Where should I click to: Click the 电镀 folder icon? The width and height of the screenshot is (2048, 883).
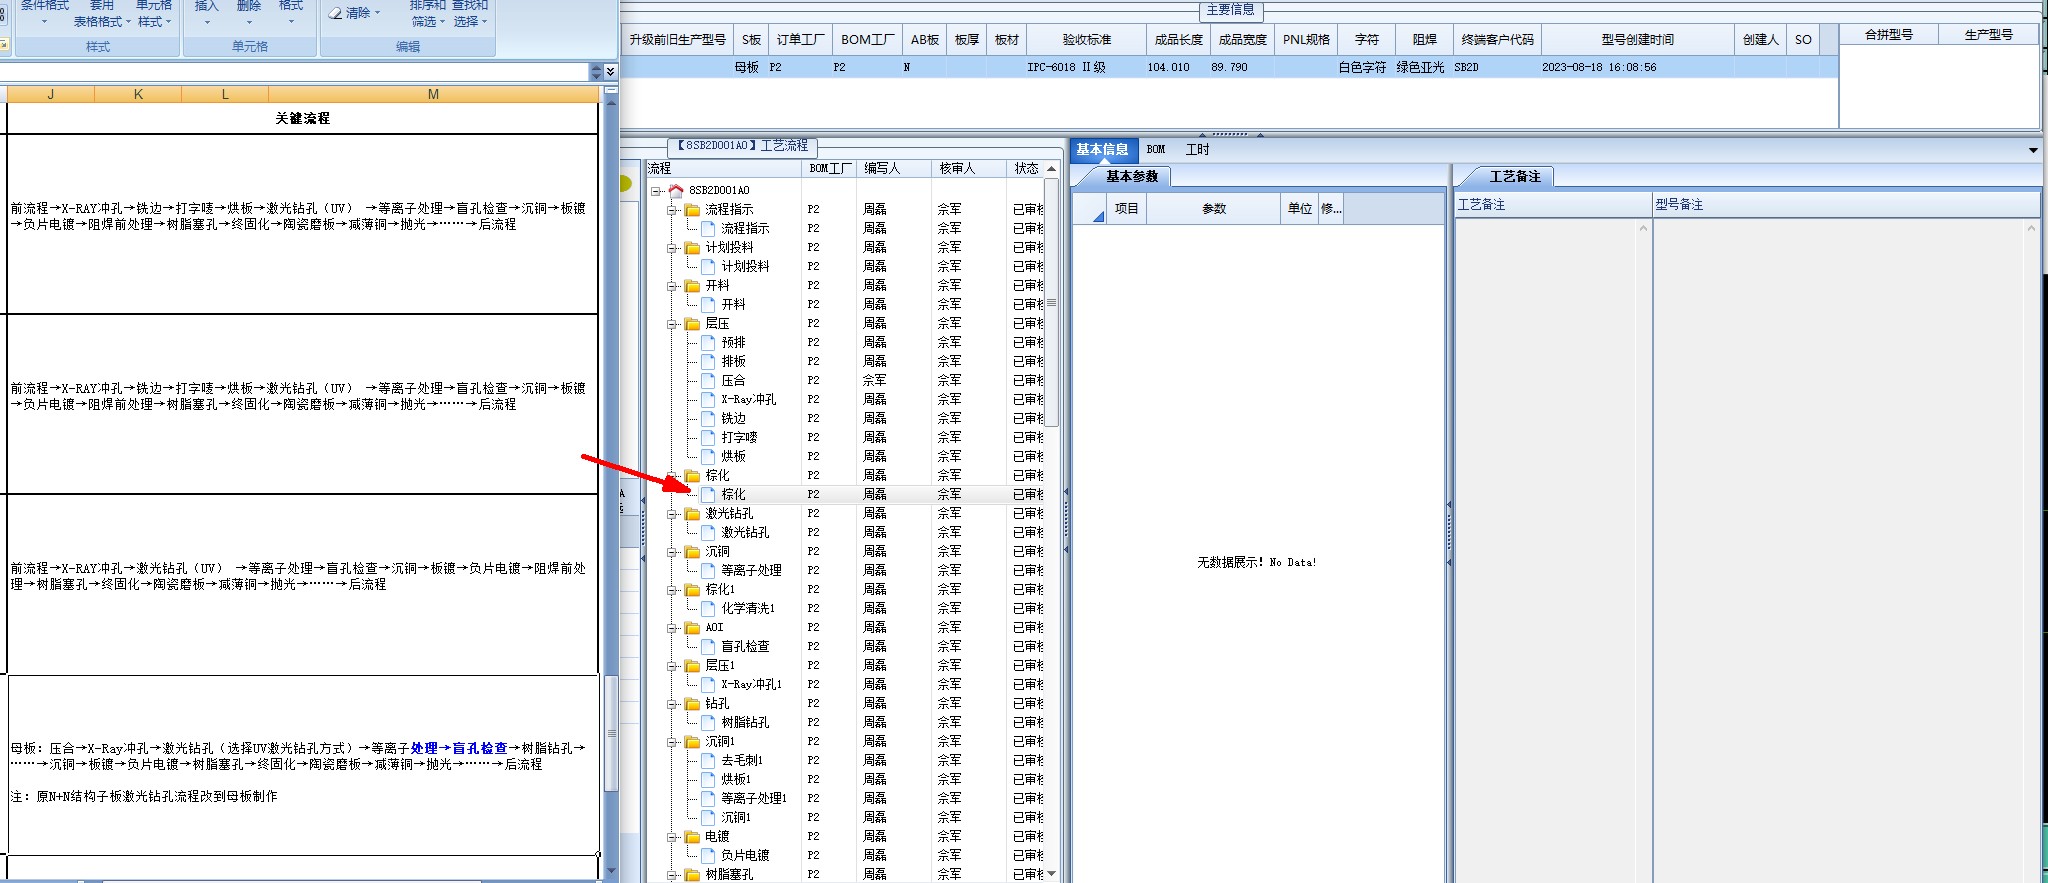[x=692, y=836]
